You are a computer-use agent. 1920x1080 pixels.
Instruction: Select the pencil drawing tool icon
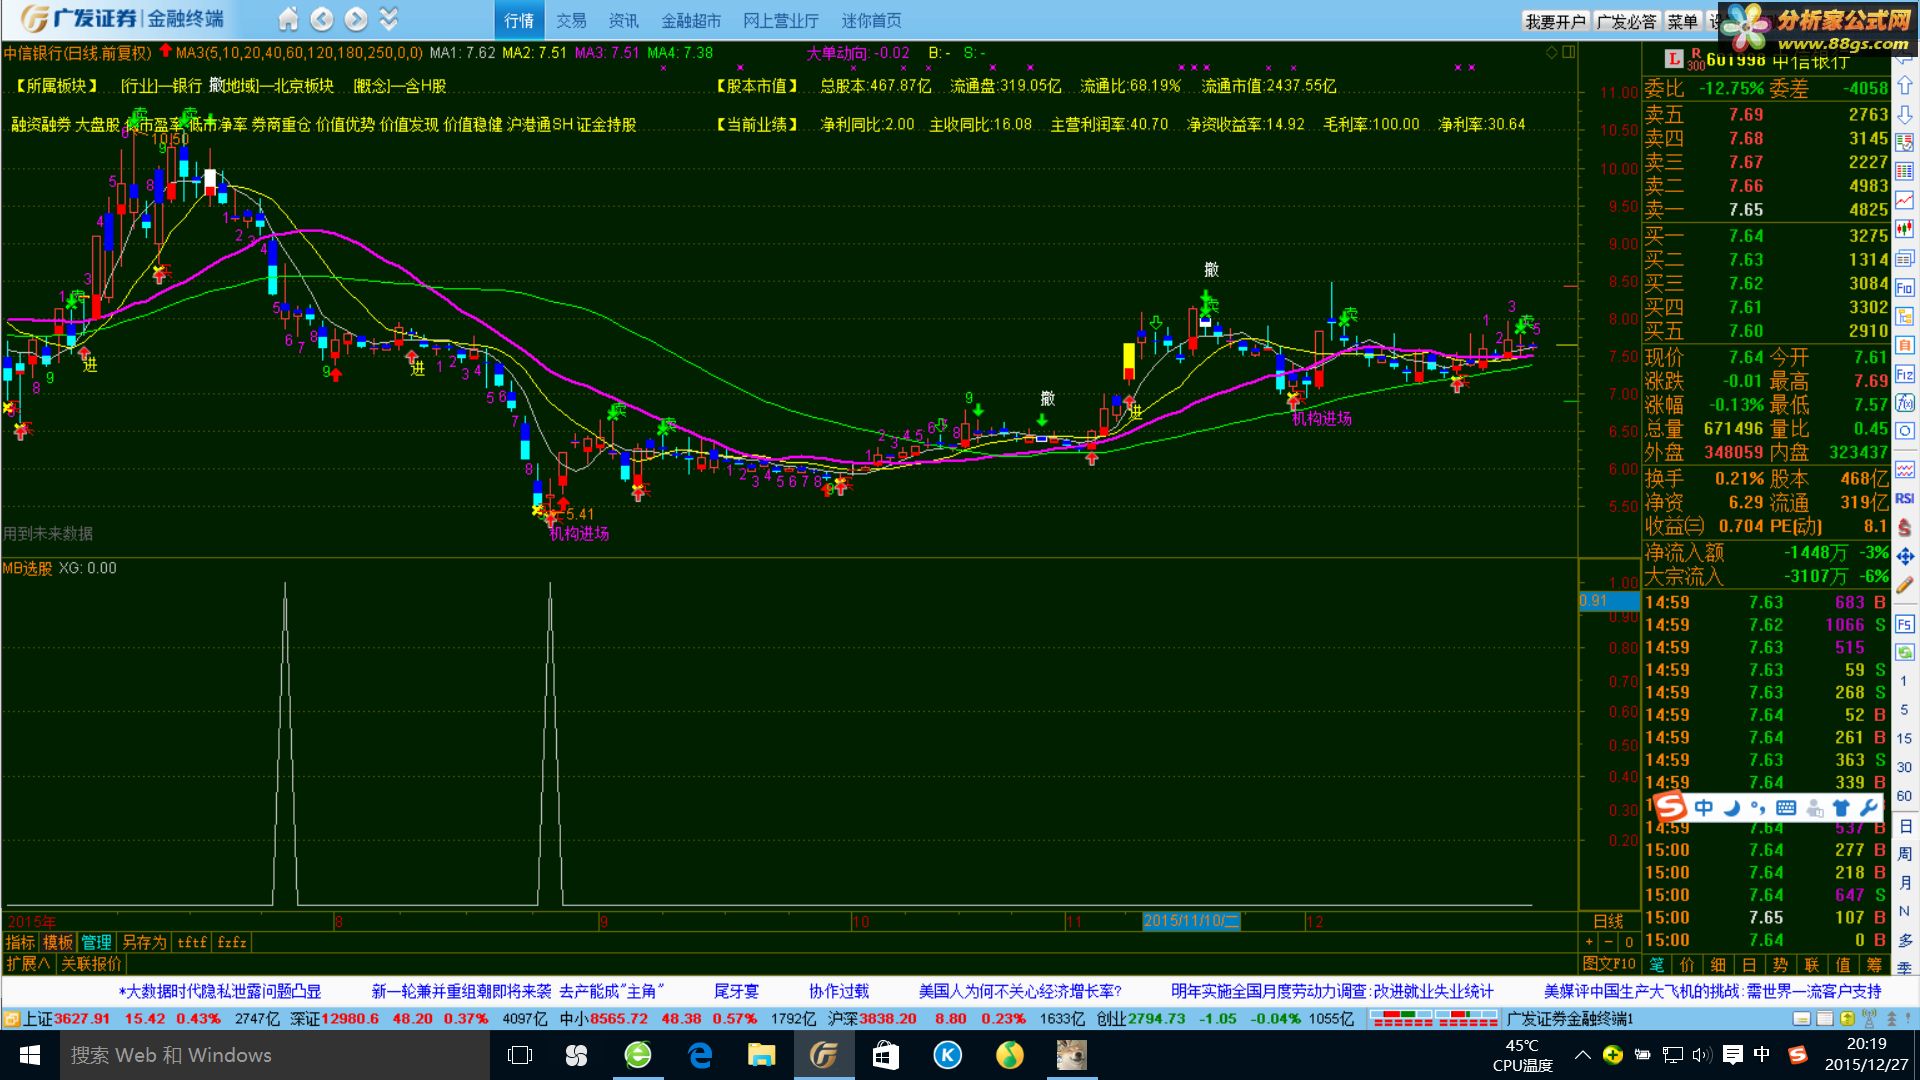point(1905,585)
